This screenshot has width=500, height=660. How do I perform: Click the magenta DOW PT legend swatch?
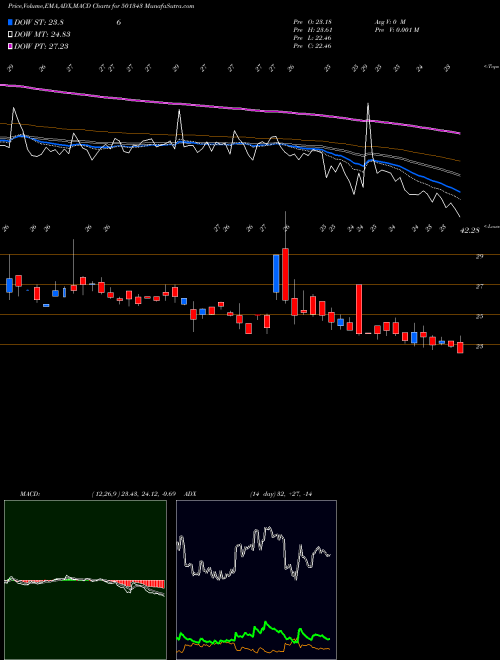tap(11, 46)
